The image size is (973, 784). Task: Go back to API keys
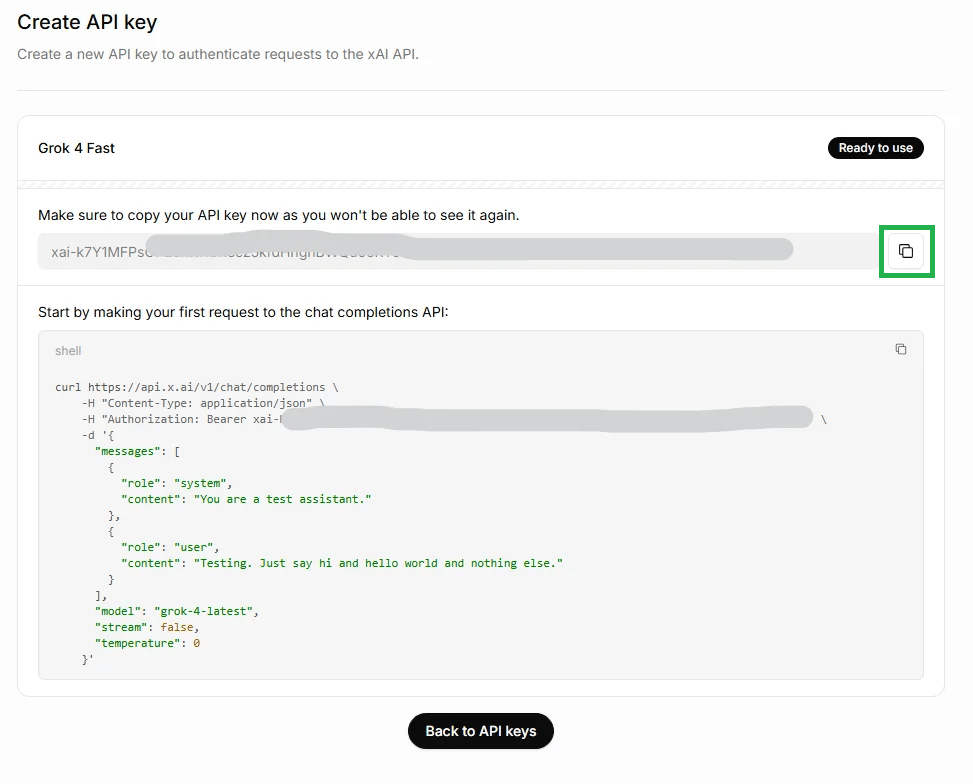click(x=480, y=731)
